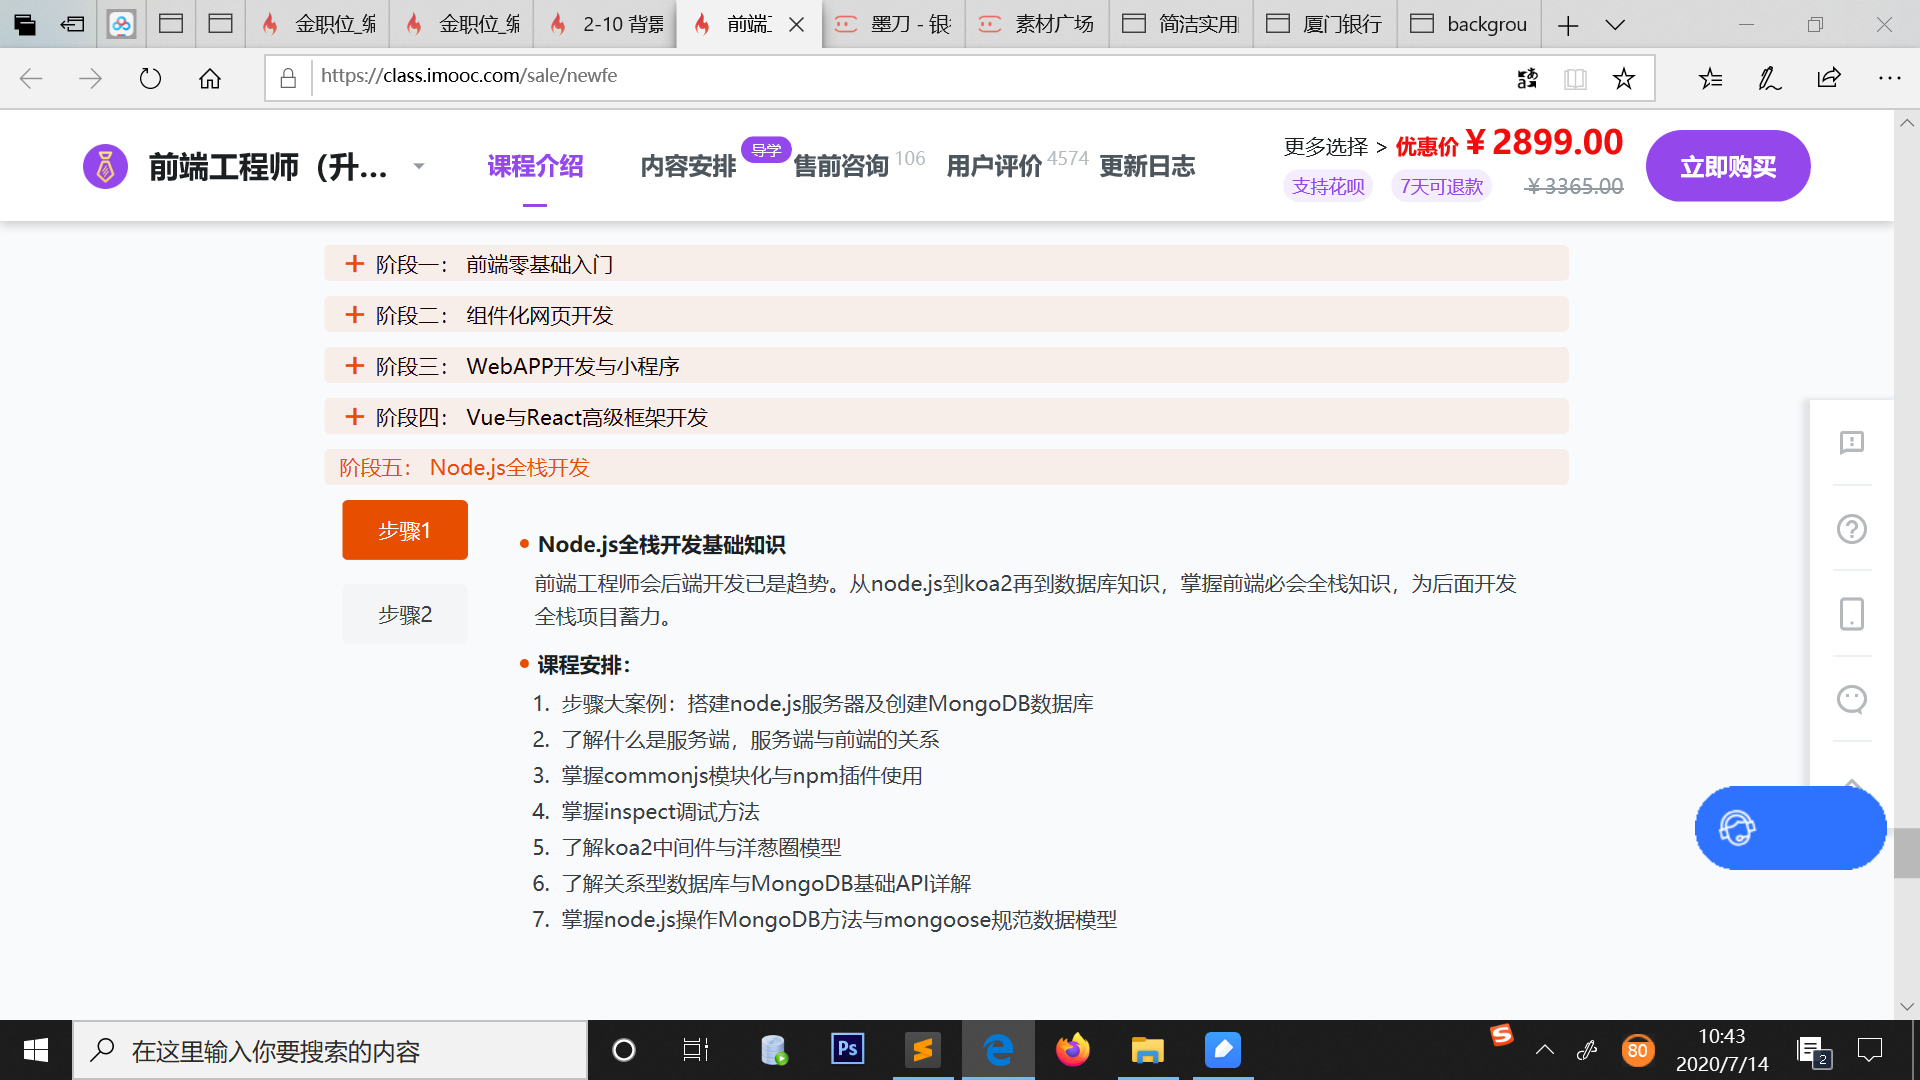The image size is (1920, 1080).
Task: Open Cortana circle icon on taskbar
Action: point(623,1050)
